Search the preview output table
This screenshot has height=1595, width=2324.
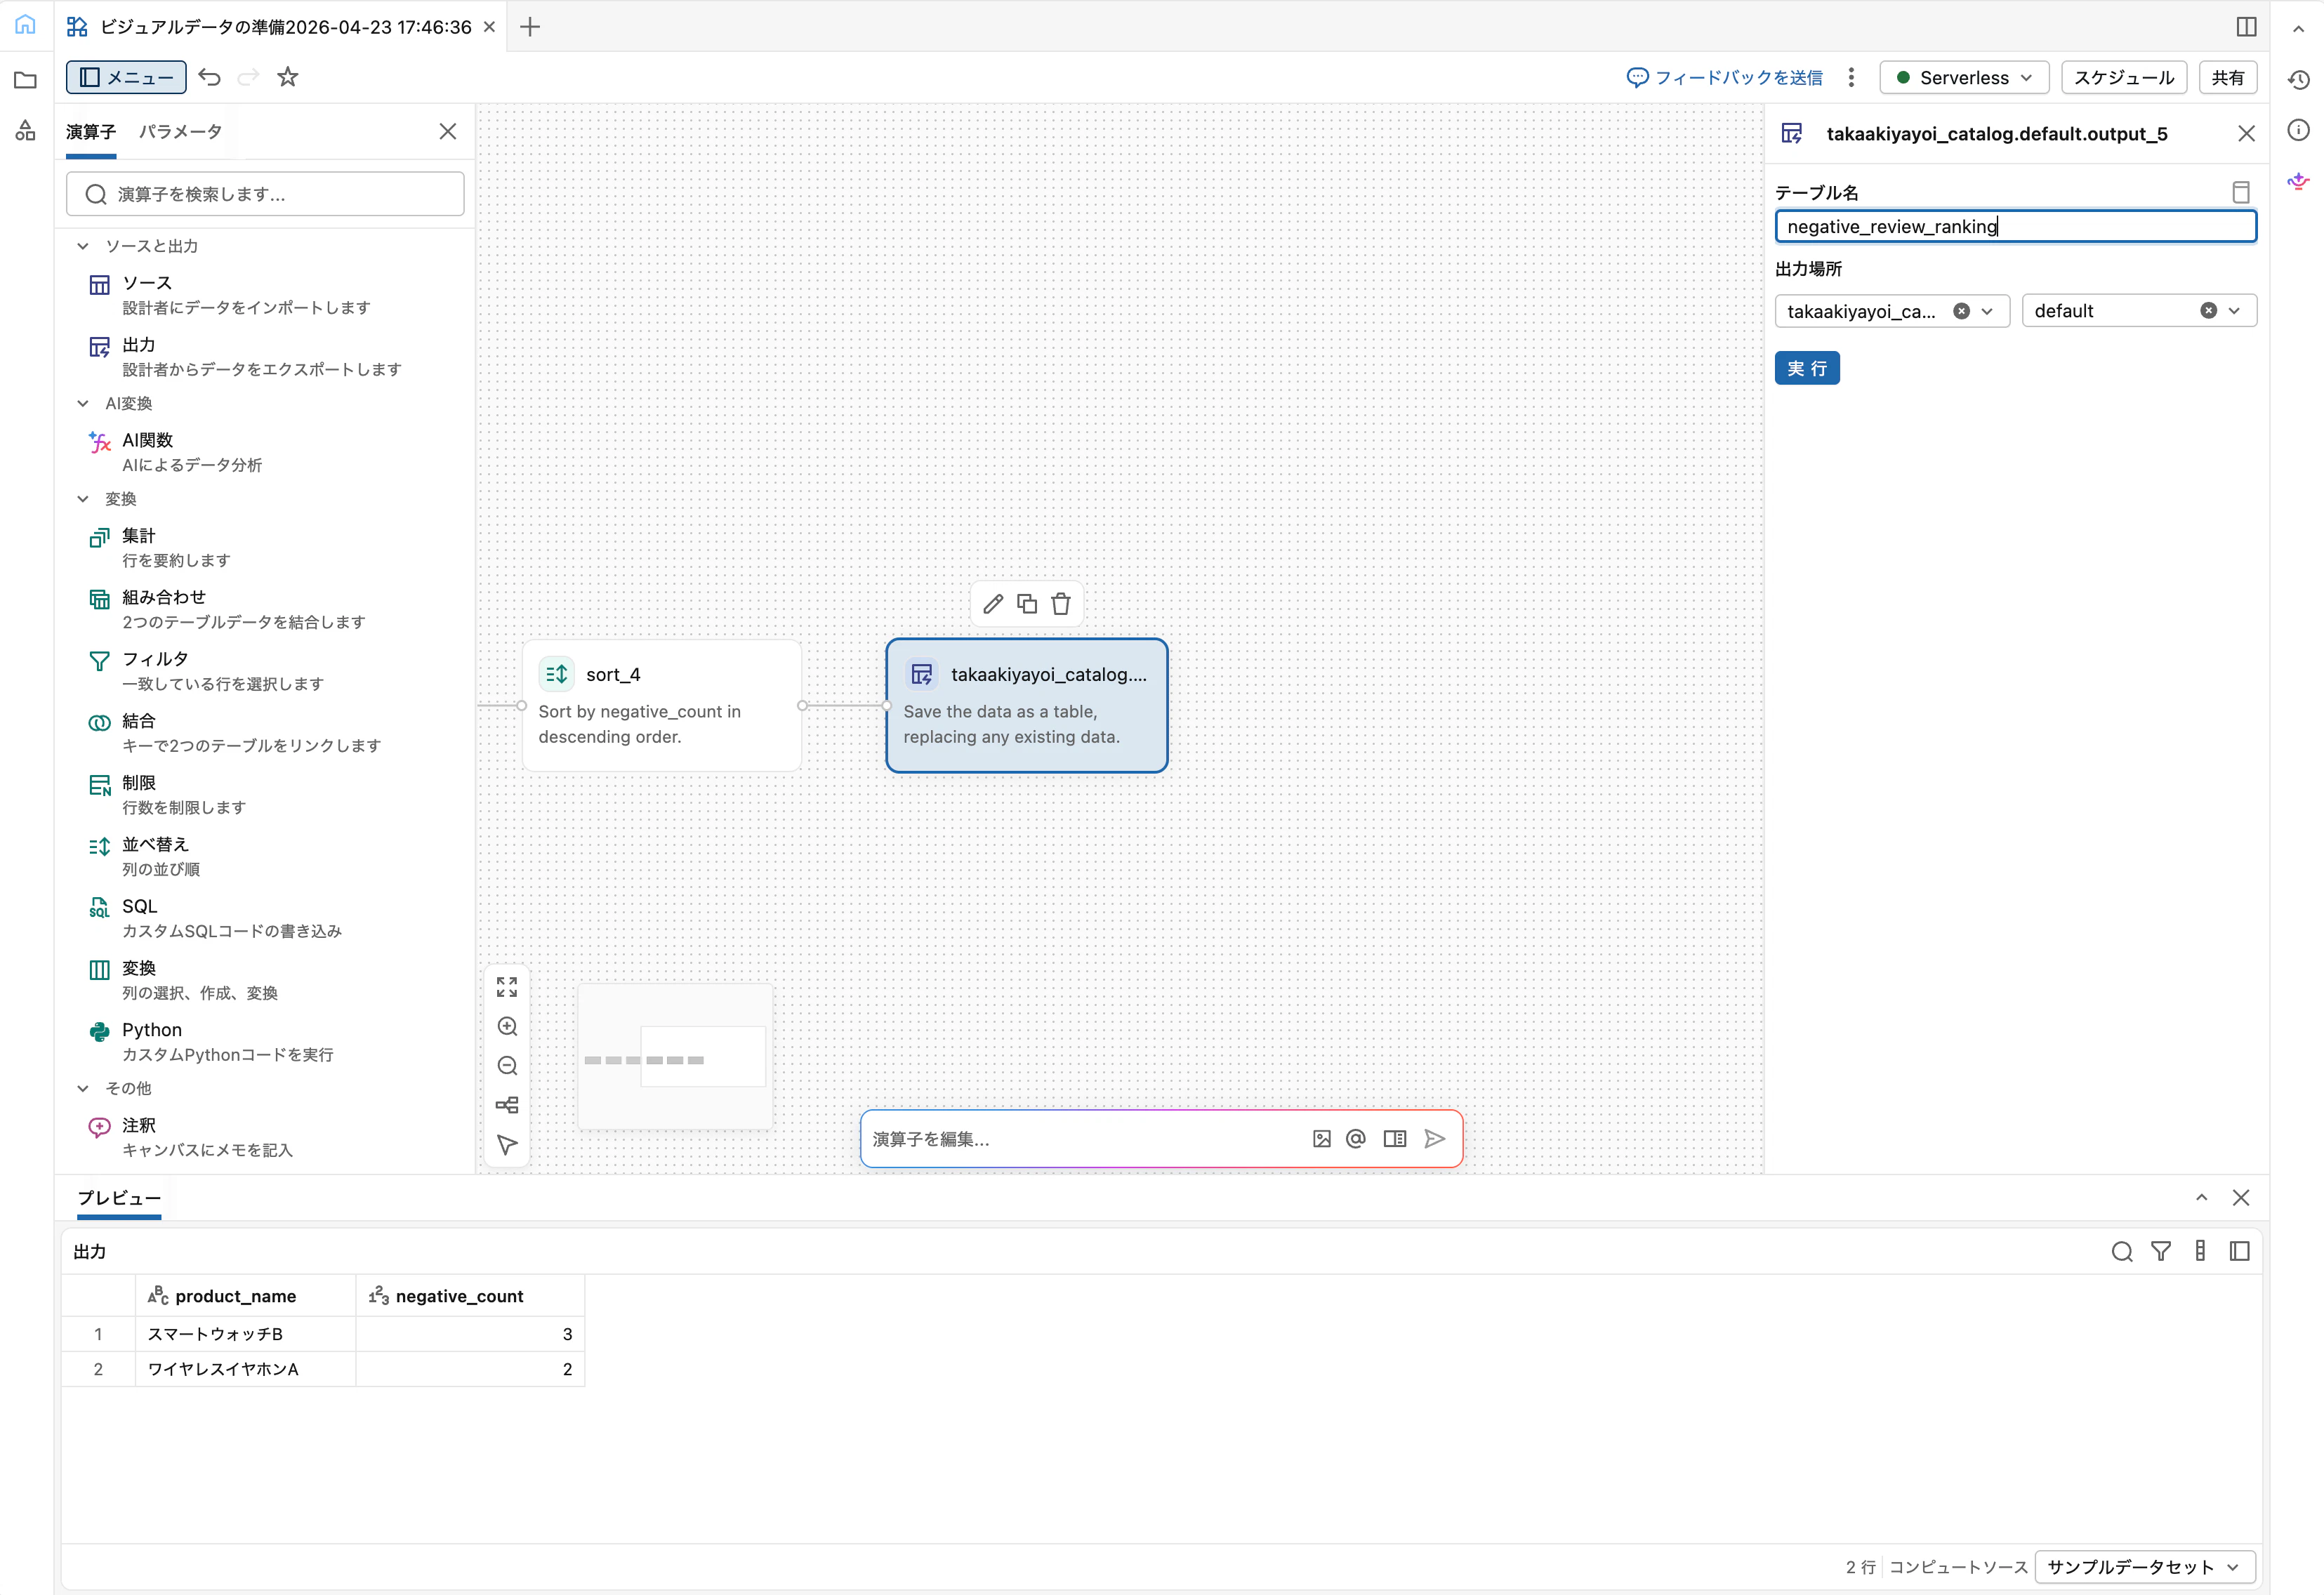pos(2121,1251)
